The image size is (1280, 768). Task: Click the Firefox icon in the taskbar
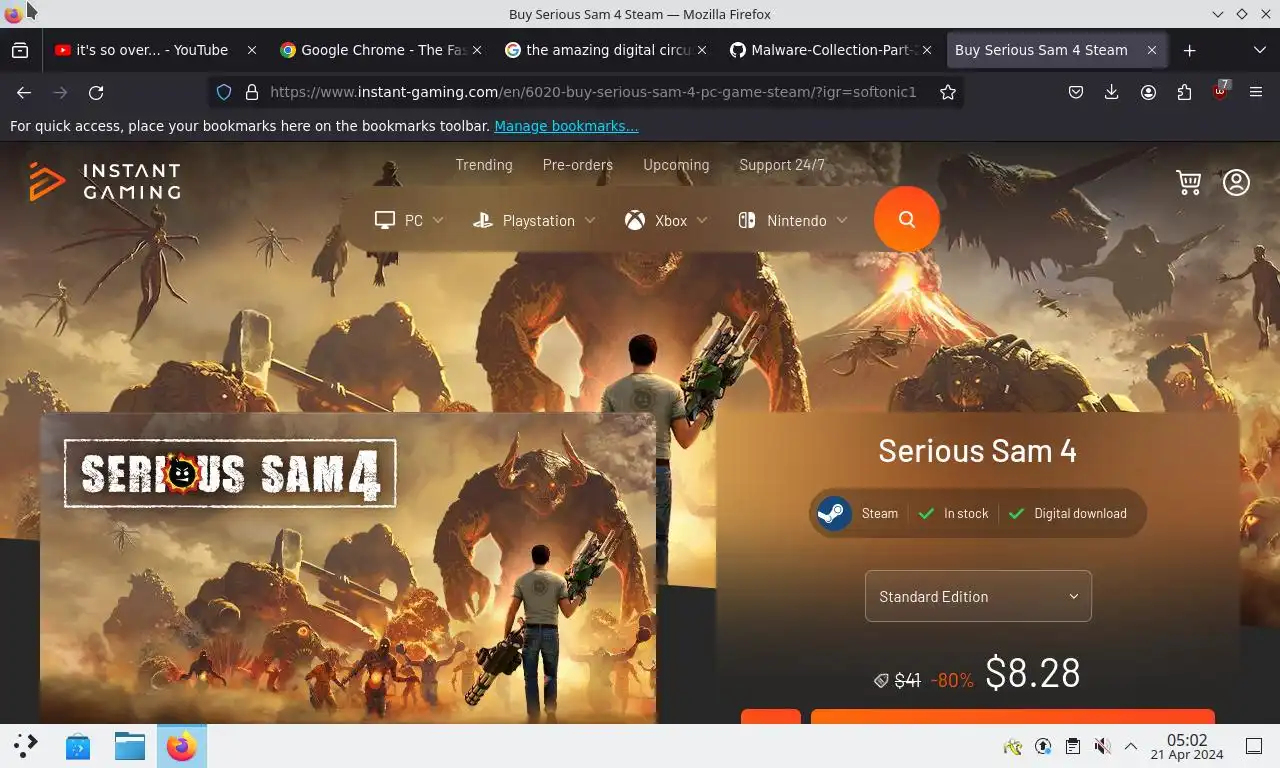181,746
